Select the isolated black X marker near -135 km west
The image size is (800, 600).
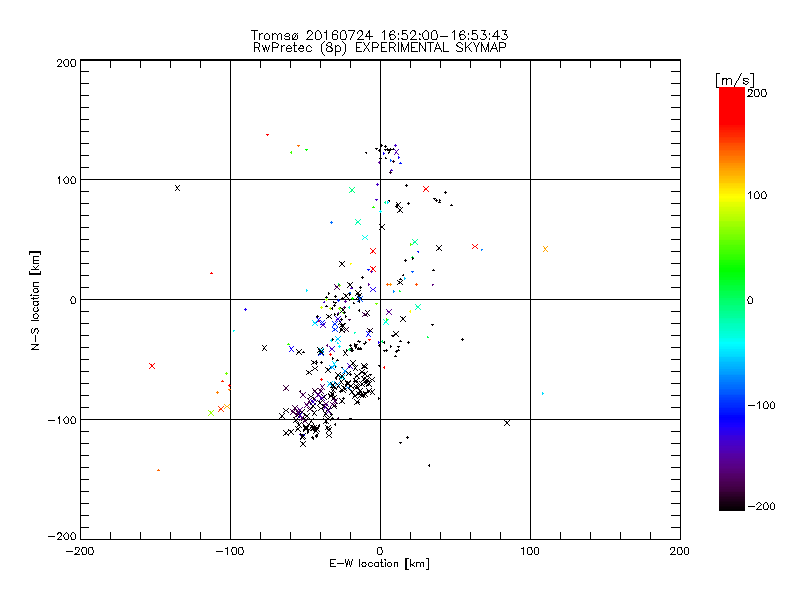(x=177, y=188)
